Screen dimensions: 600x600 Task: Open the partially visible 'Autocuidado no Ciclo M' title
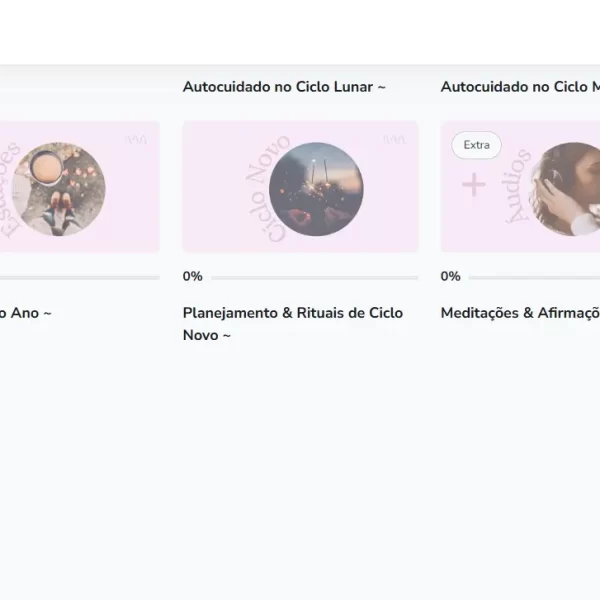coord(520,87)
